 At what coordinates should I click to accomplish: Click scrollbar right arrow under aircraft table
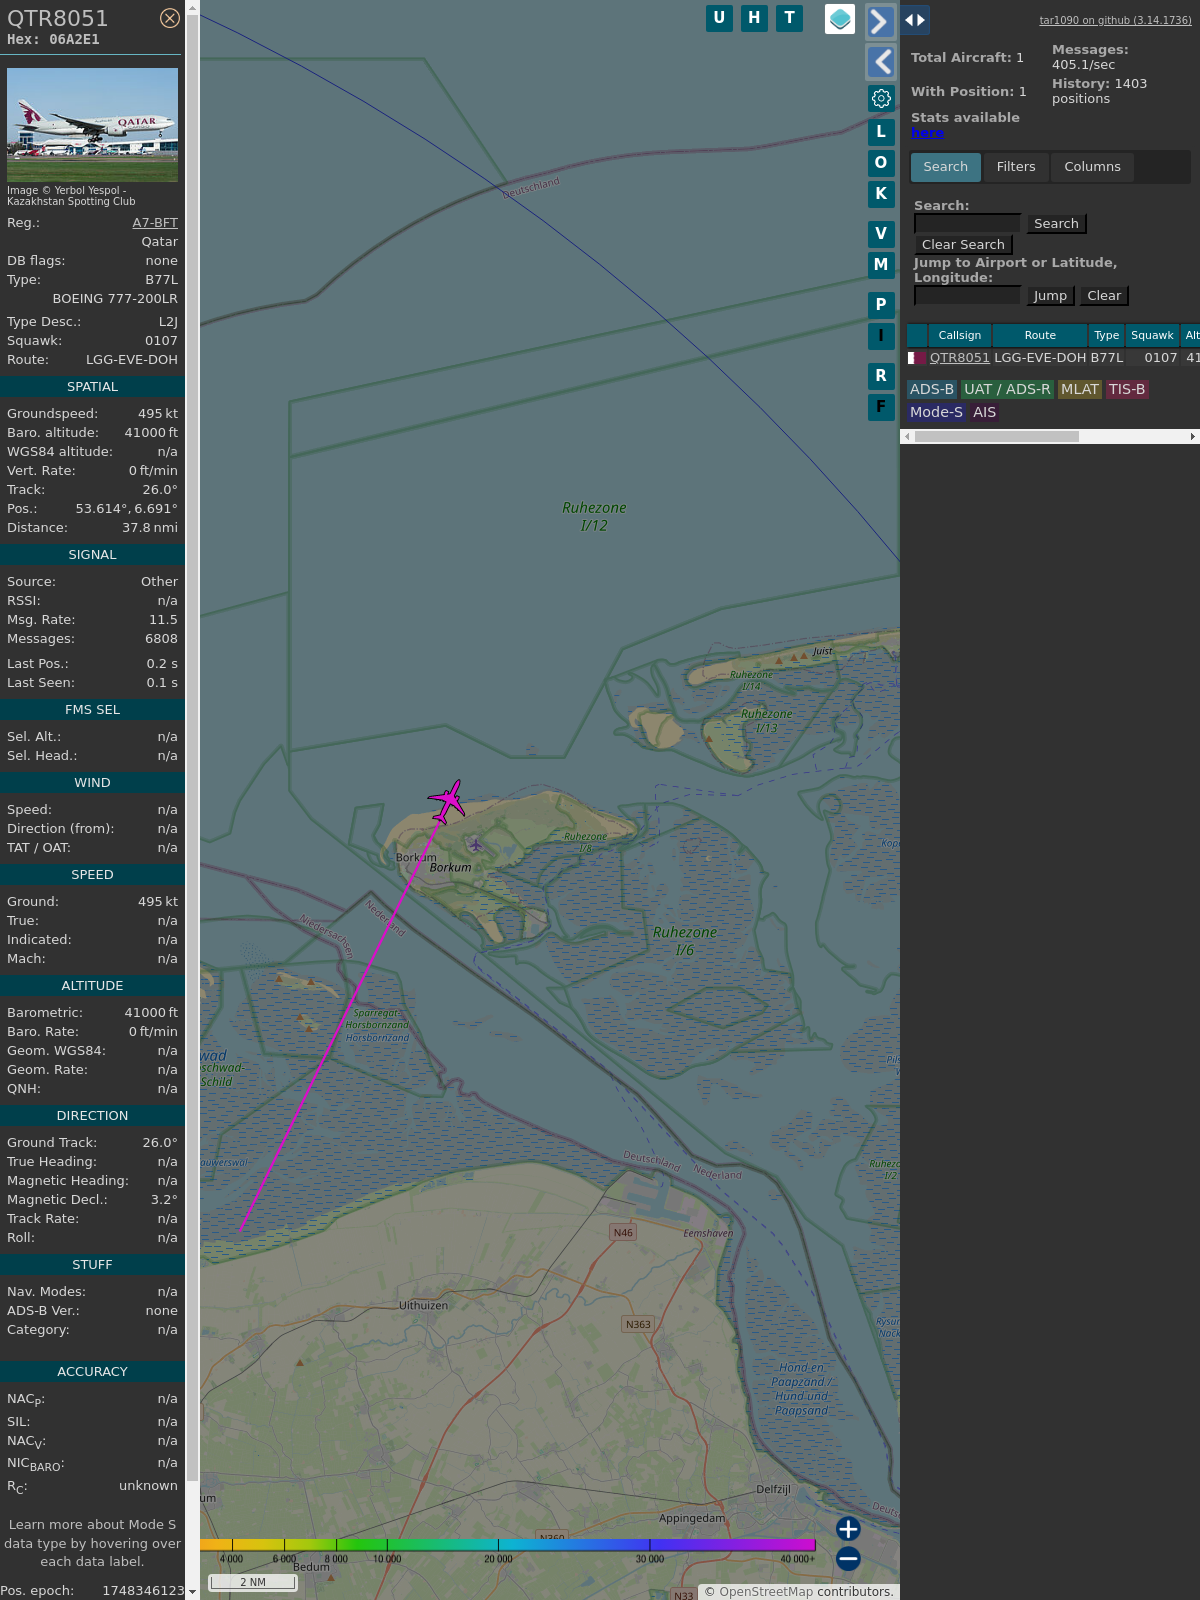pyautogui.click(x=1193, y=436)
